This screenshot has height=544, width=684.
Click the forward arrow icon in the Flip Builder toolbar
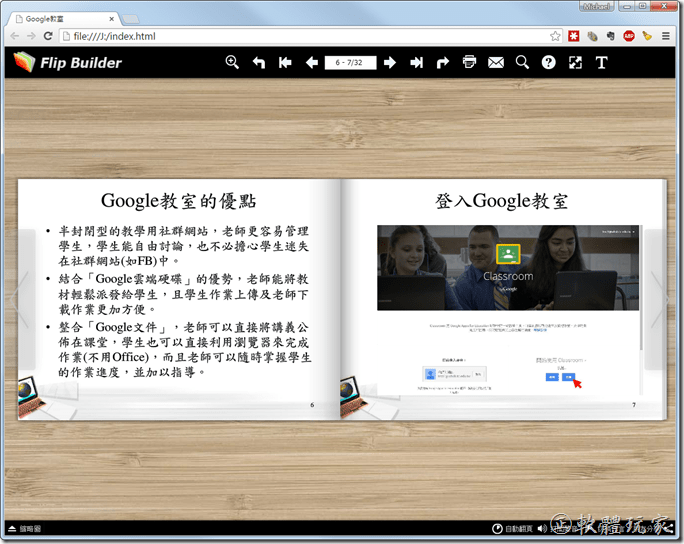coord(443,62)
